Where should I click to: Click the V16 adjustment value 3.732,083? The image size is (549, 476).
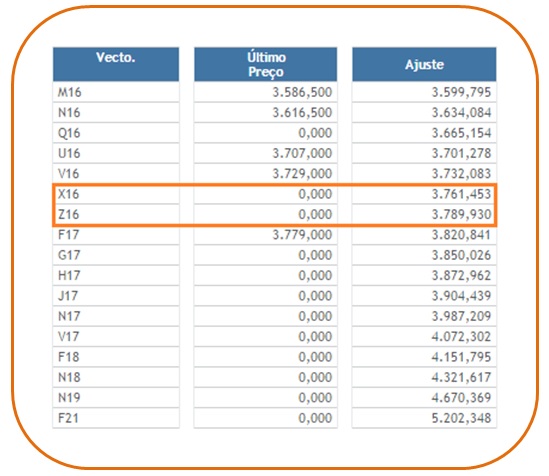pos(461,173)
